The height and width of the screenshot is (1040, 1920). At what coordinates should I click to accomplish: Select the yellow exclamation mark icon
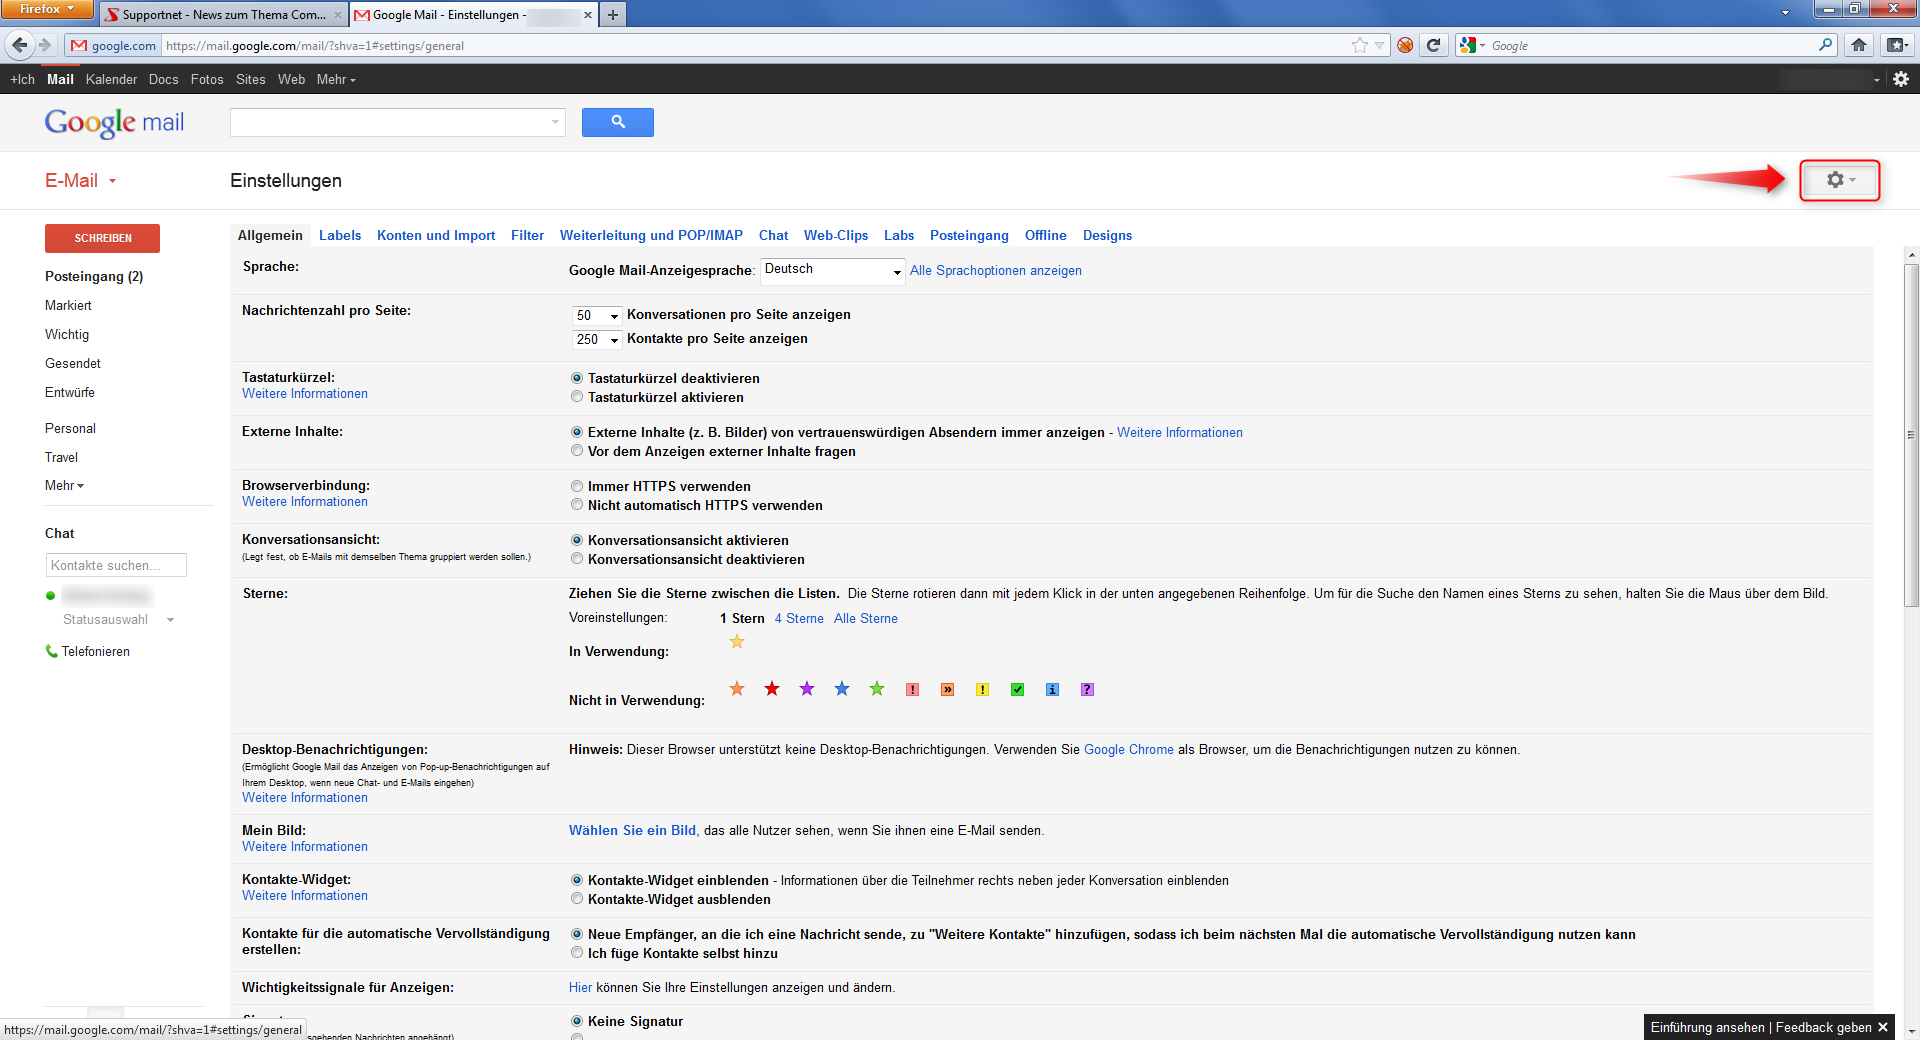point(982,689)
